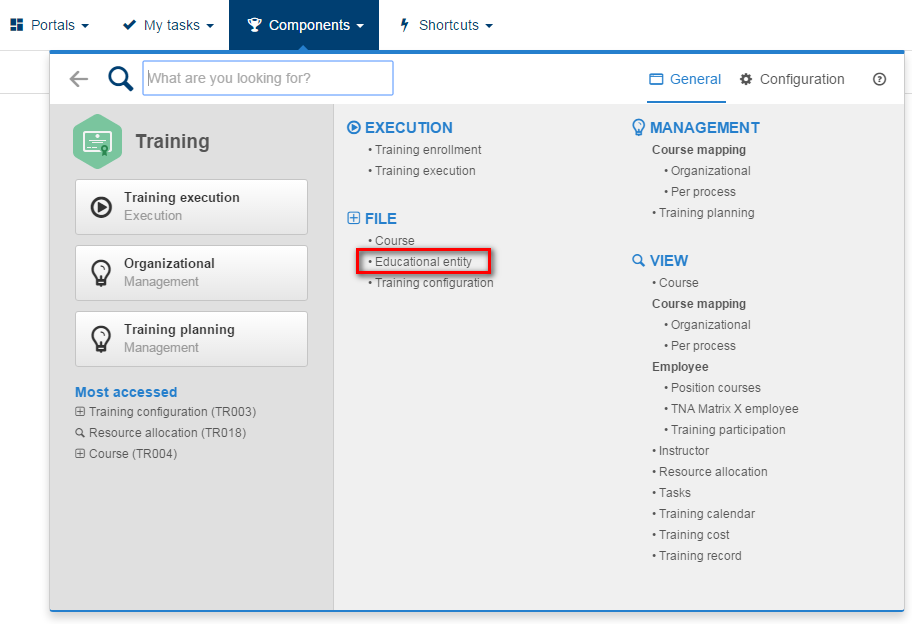Click the FILE plus-box icon
The width and height of the screenshot is (912, 624).
pos(354,218)
